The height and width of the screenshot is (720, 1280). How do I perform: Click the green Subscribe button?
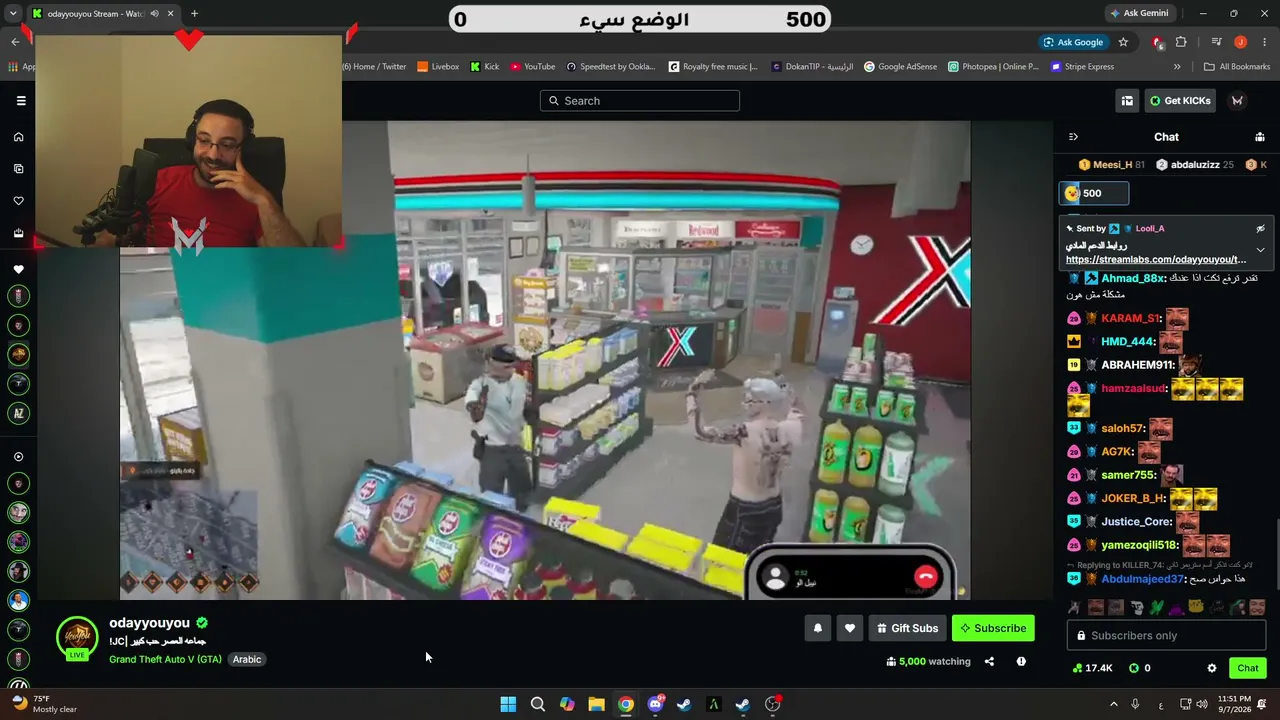pyautogui.click(x=993, y=628)
